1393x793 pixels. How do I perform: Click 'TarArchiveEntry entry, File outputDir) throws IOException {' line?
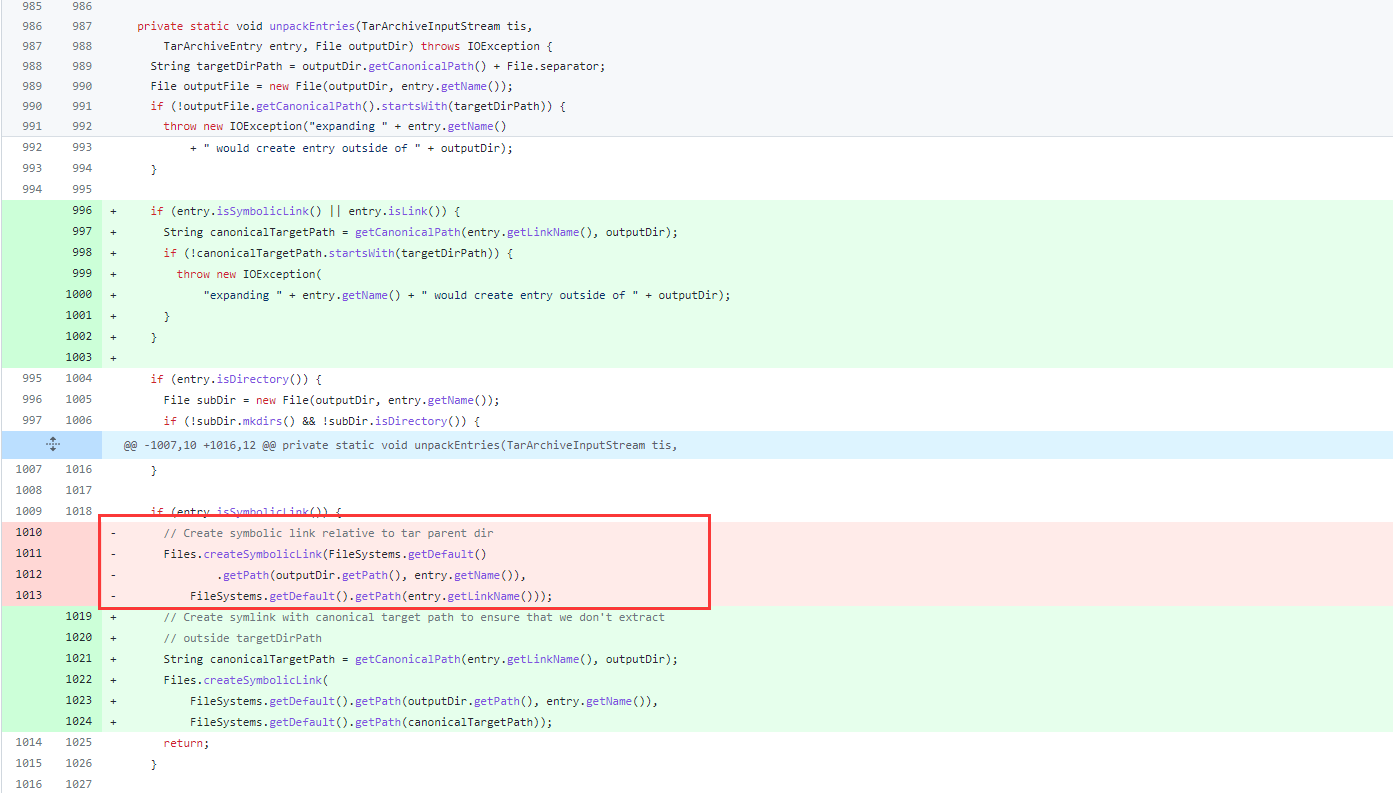[358, 46]
